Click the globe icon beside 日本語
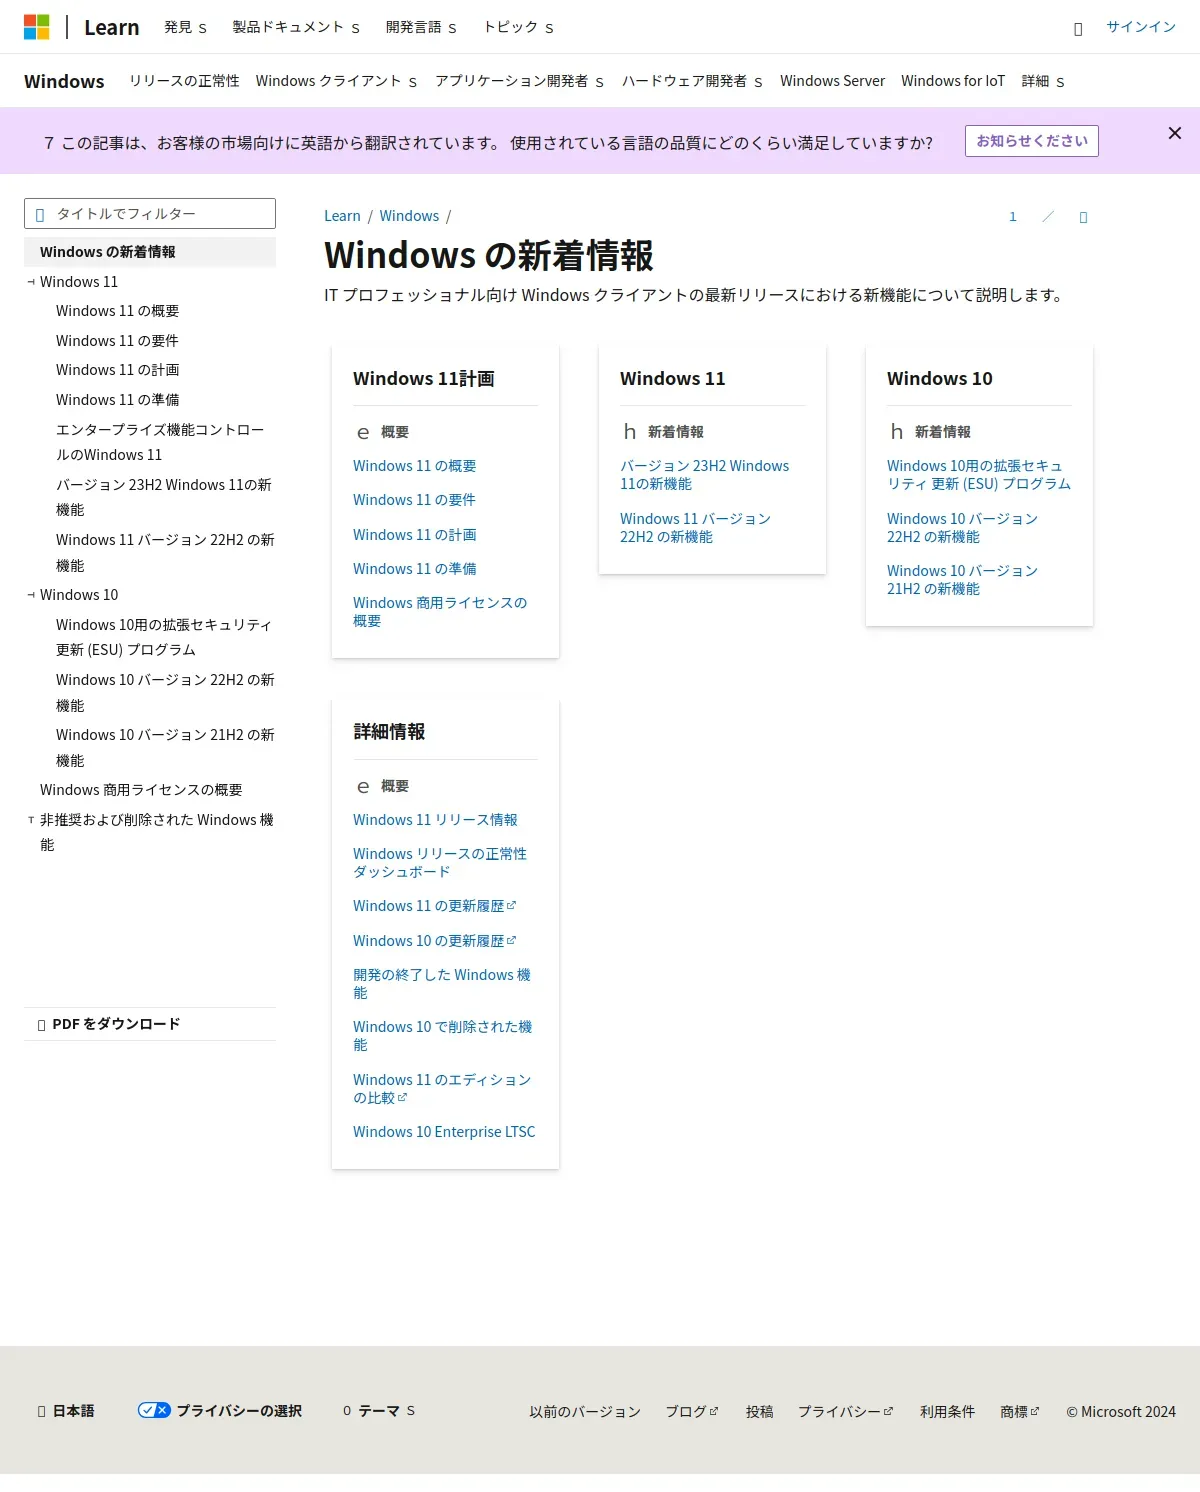Image resolution: width=1200 pixels, height=1492 pixels. (x=41, y=1412)
